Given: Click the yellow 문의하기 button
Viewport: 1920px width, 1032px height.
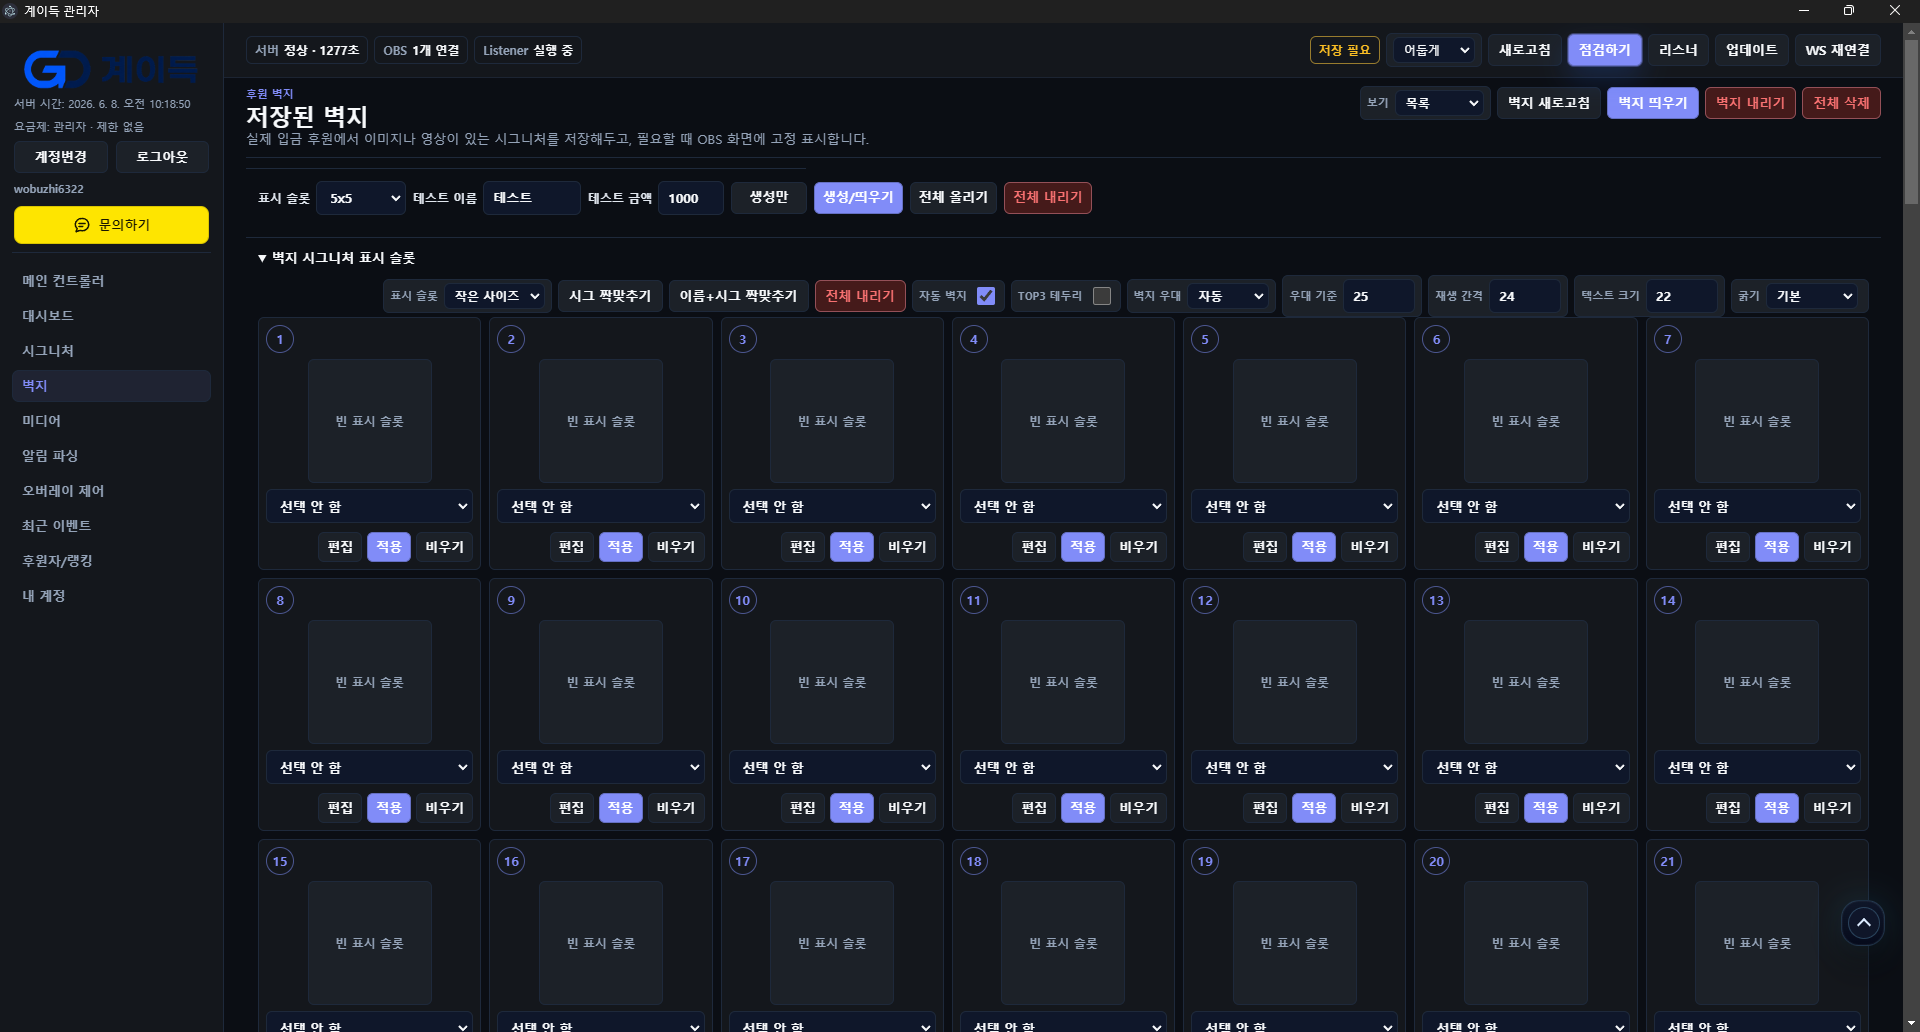Looking at the screenshot, I should tap(111, 225).
